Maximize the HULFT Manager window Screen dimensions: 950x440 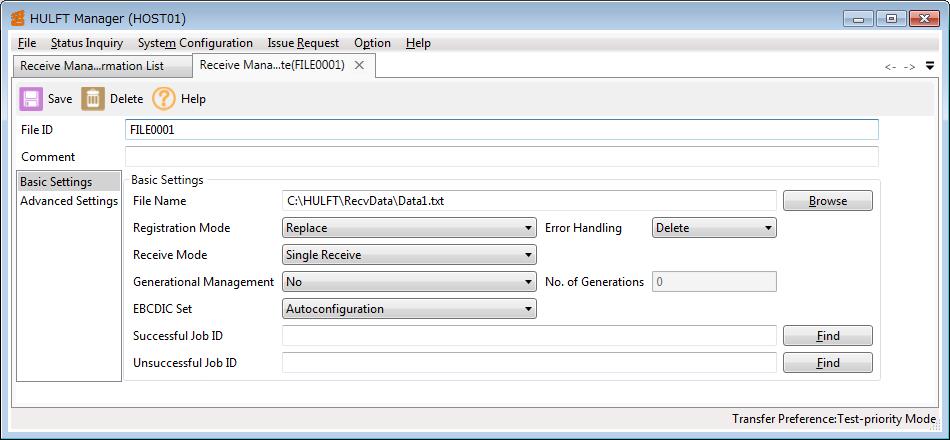pyautogui.click(x=891, y=19)
